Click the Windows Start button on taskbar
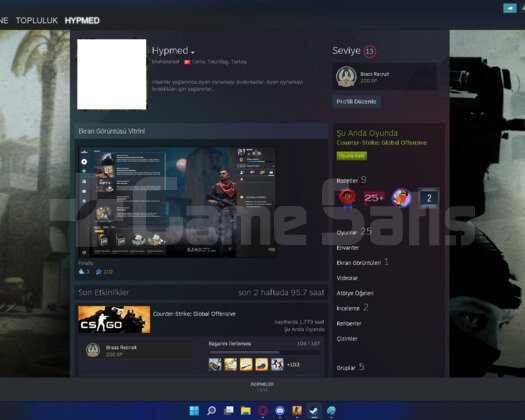Image resolution: width=525 pixels, height=420 pixels. click(x=194, y=411)
